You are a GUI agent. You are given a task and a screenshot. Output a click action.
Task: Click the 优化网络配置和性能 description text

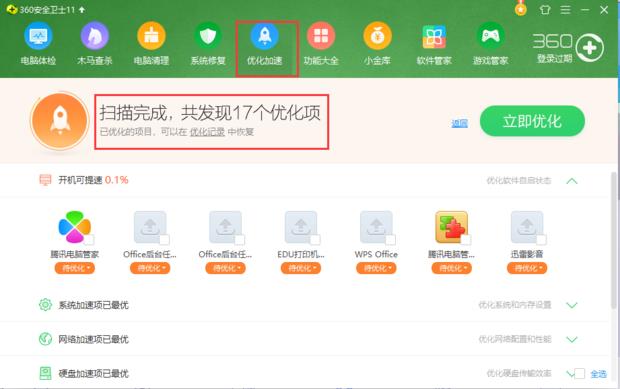tap(515, 339)
